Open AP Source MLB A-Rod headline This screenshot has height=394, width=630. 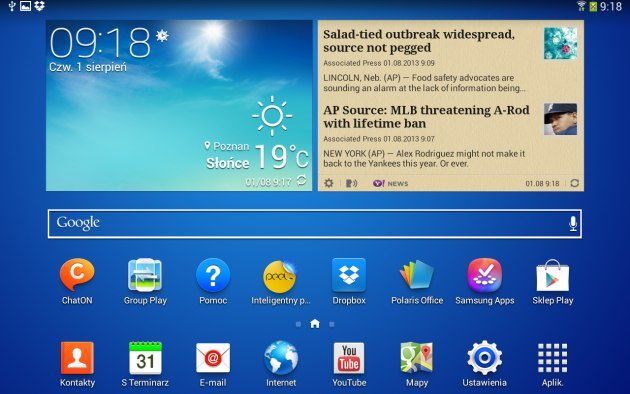coord(426,116)
